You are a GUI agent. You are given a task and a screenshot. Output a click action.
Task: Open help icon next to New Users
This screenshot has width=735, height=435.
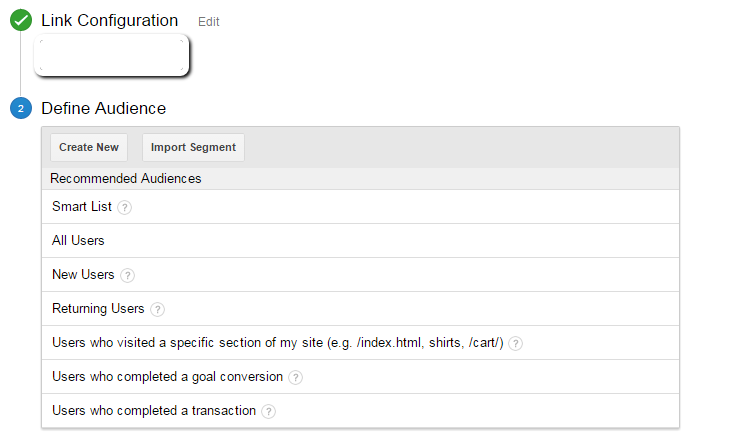(127, 275)
